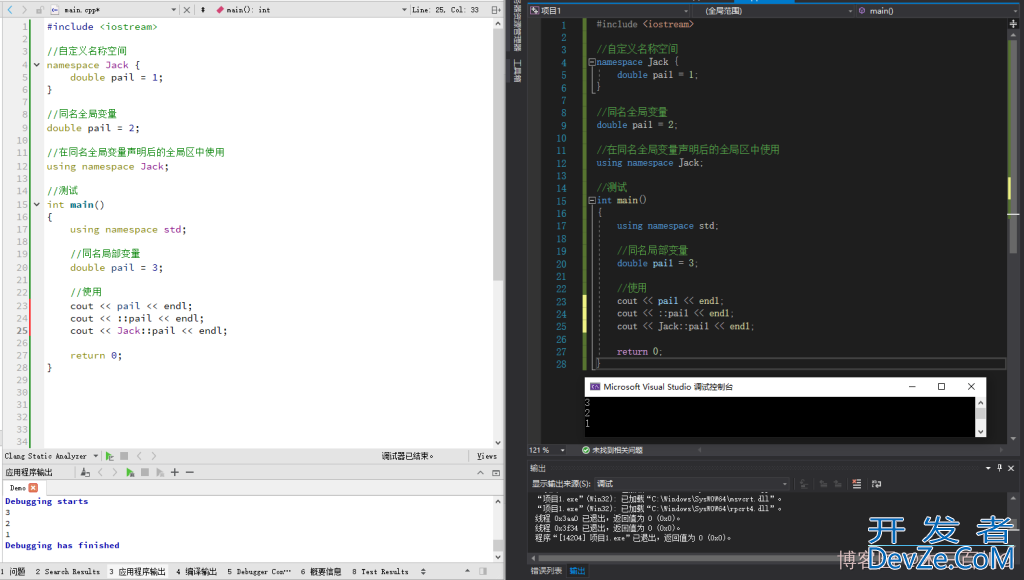The height and width of the screenshot is (580, 1024).
Task: Maximize the application output pane
Action: [x=496, y=472]
